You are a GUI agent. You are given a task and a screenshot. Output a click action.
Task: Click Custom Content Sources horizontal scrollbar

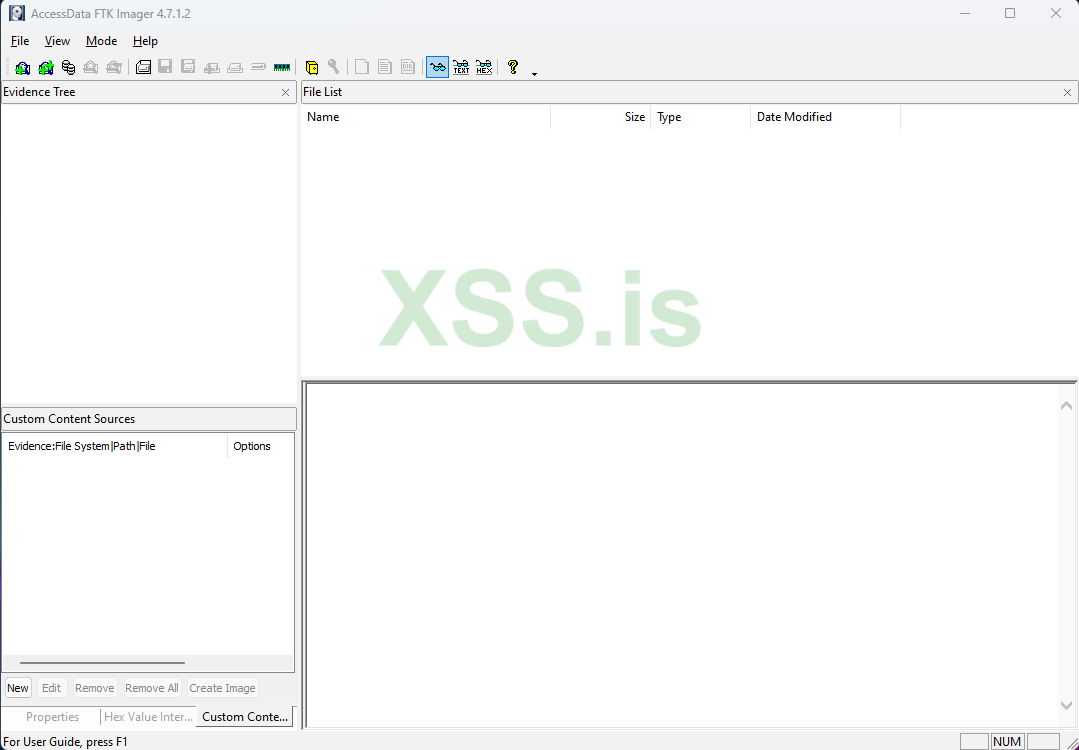coord(103,663)
